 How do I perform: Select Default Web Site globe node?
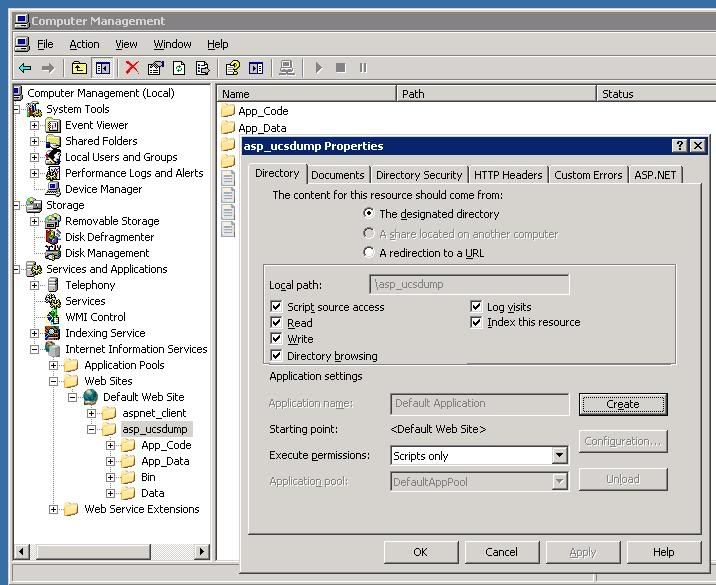143,397
